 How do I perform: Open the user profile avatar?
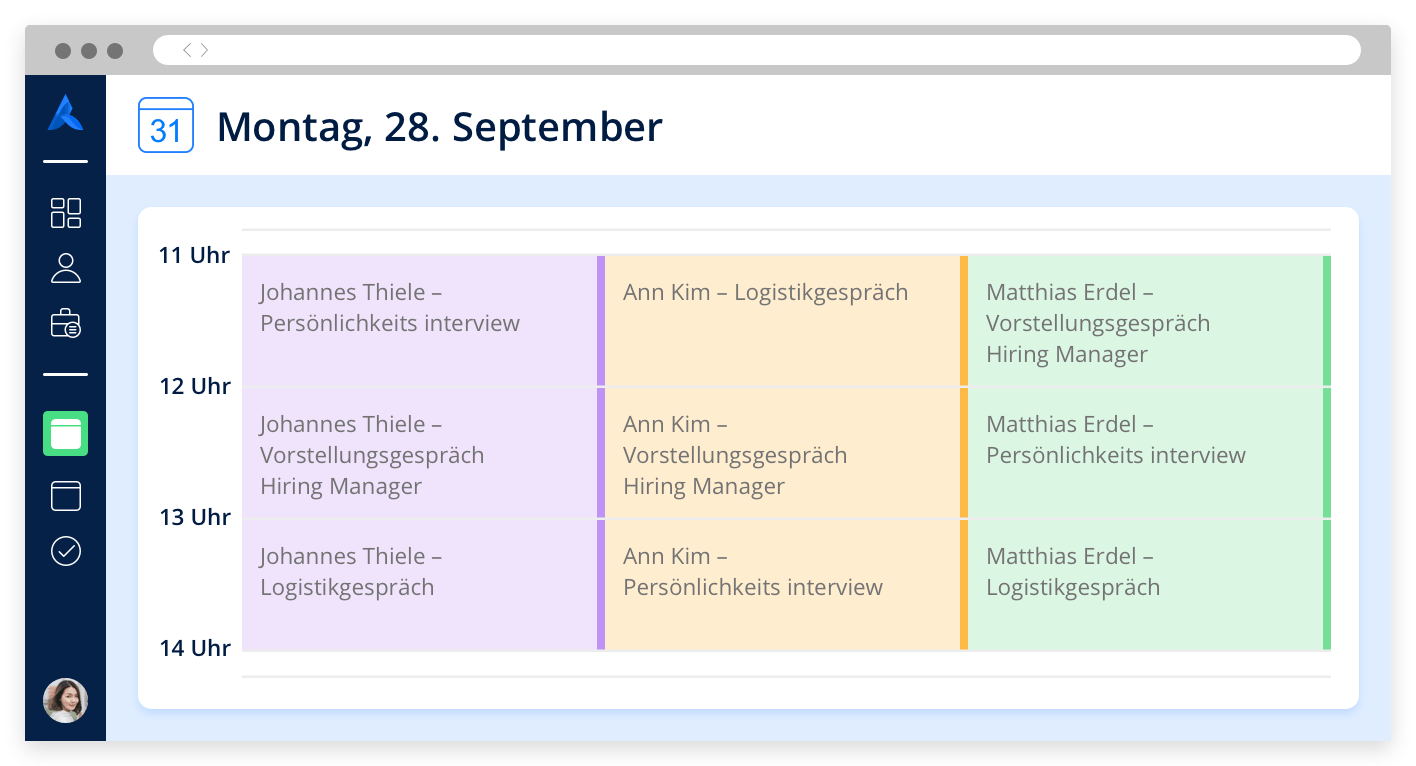[66, 701]
